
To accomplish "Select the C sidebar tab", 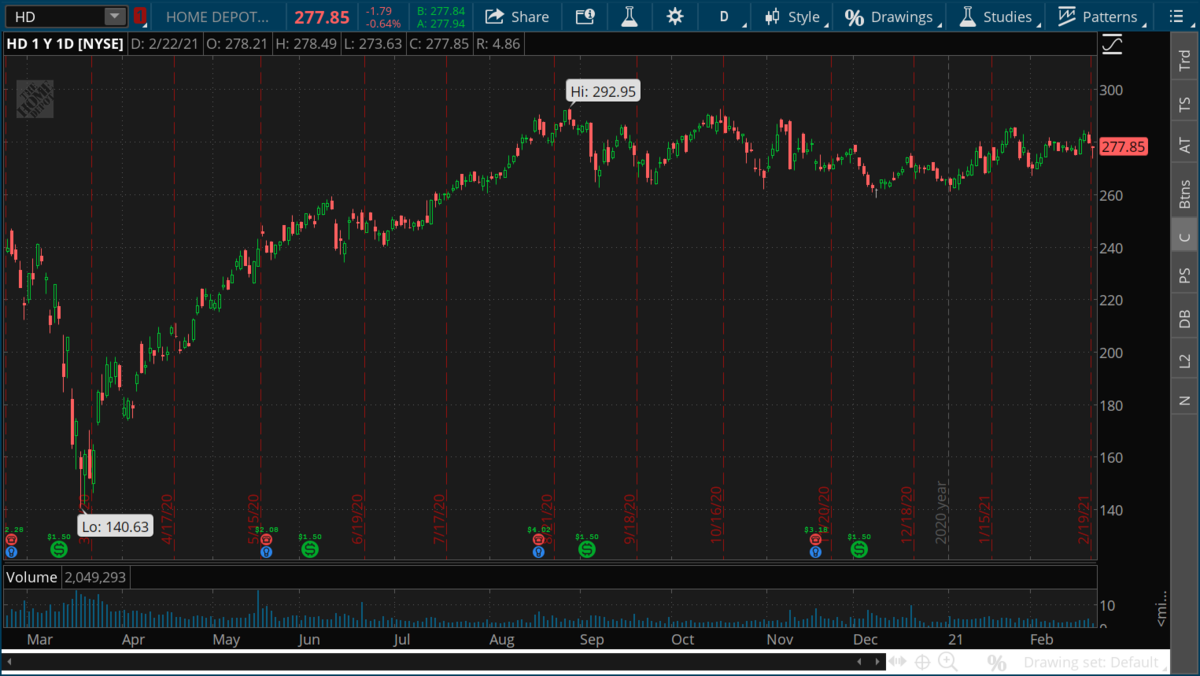I will click(1185, 236).
